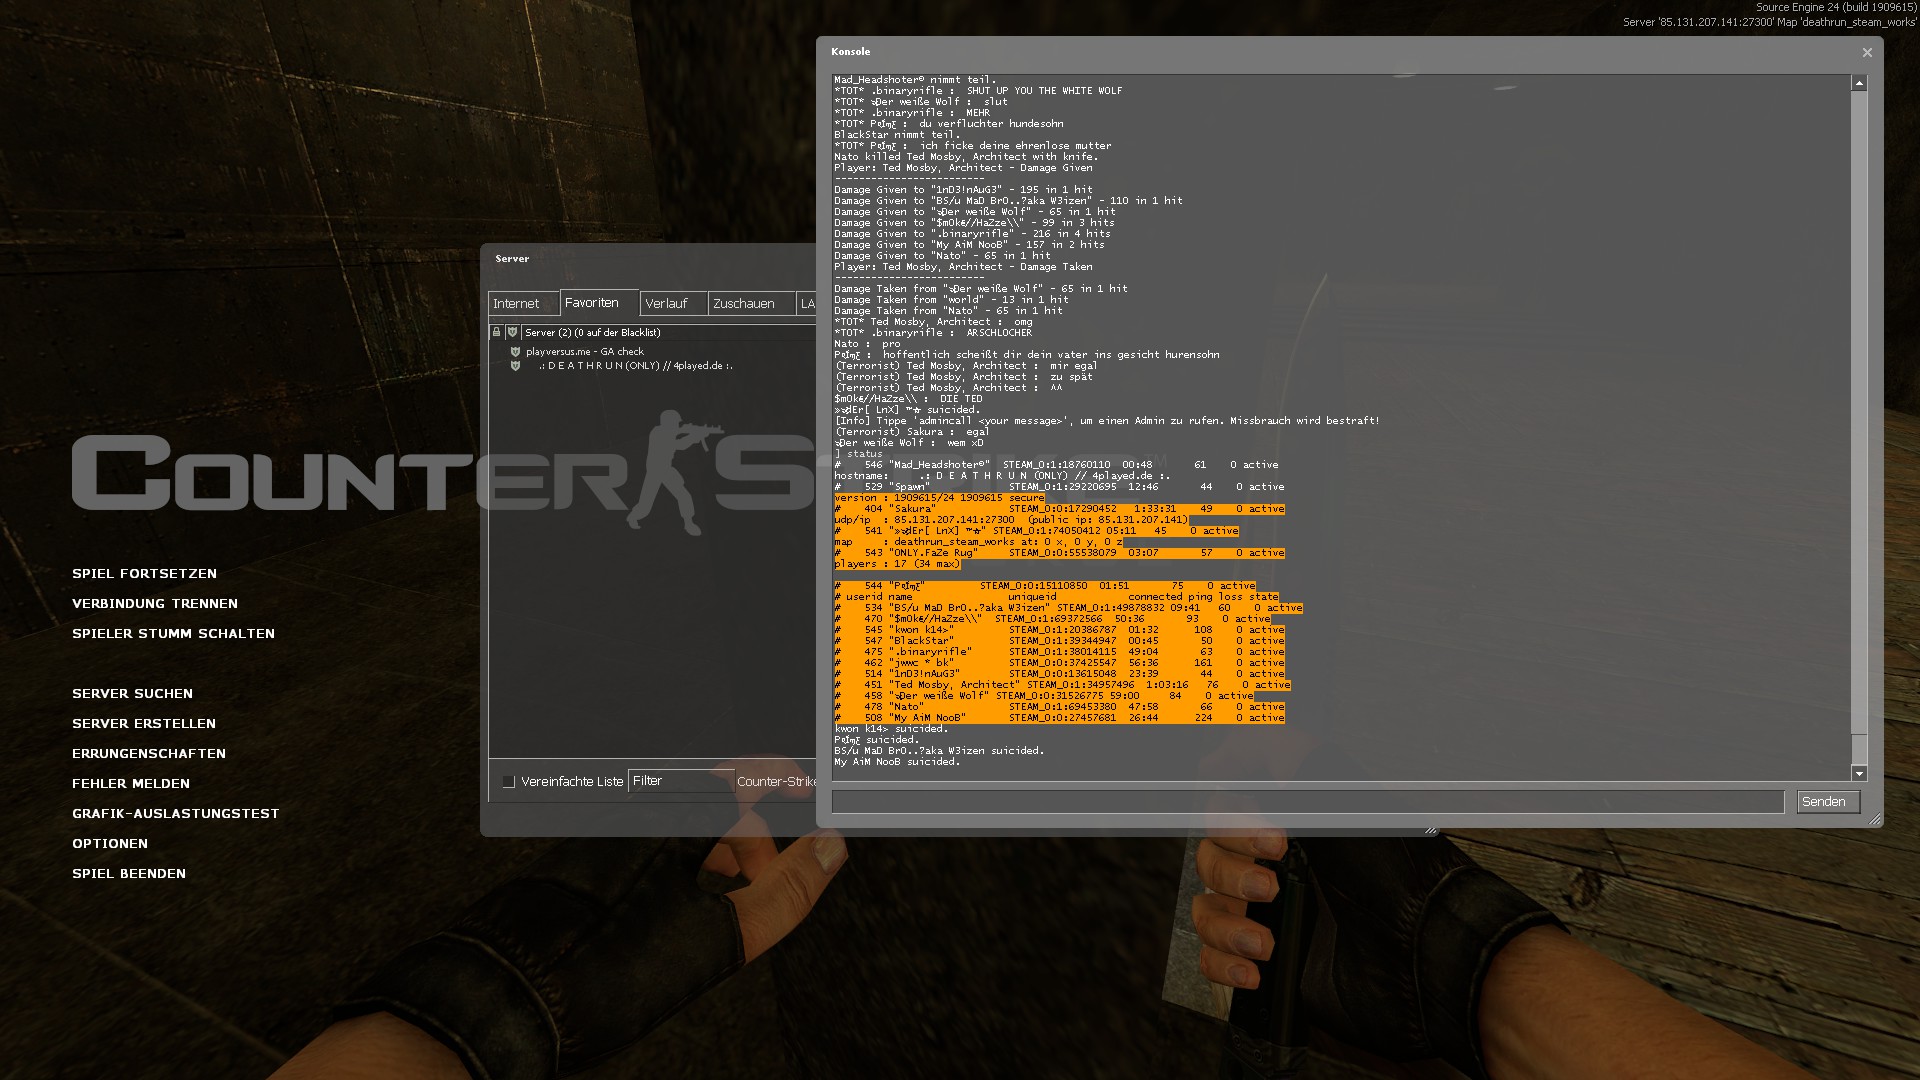The width and height of the screenshot is (1920, 1080).
Task: Click the Senden button in the console
Action: 1828,802
